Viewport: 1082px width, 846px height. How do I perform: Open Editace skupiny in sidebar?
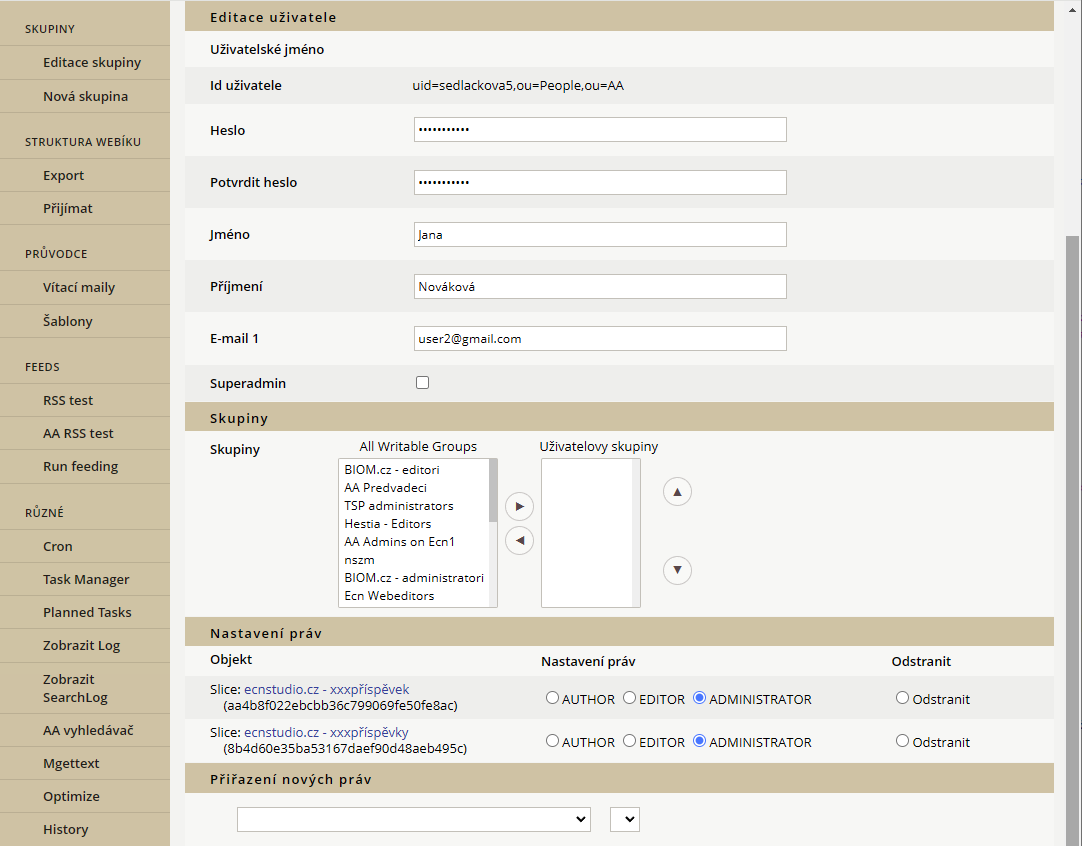point(92,62)
